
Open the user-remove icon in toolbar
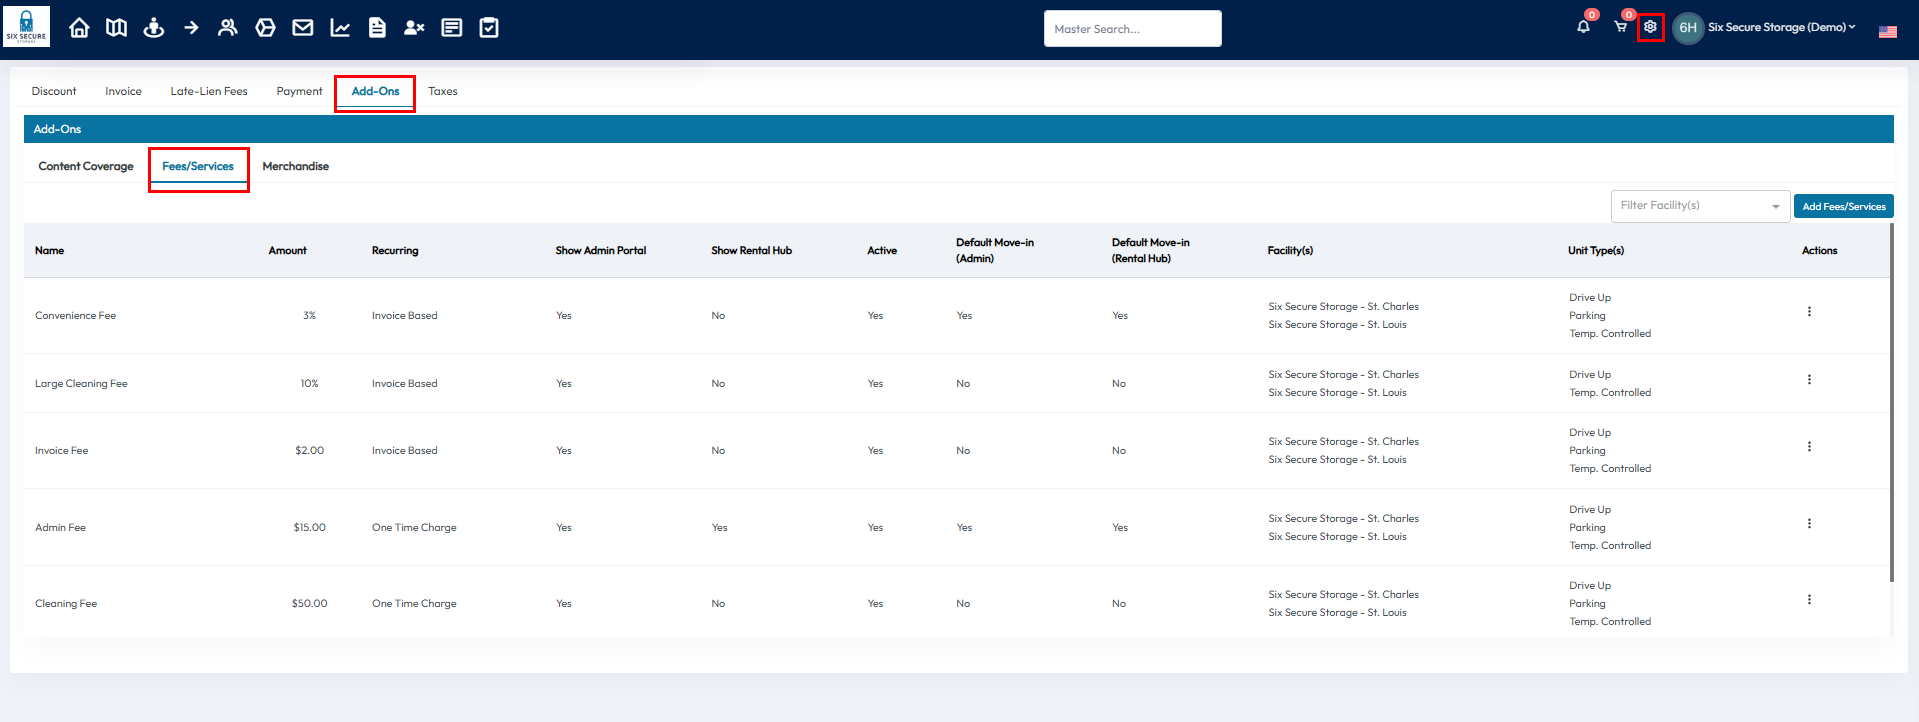pyautogui.click(x=414, y=28)
